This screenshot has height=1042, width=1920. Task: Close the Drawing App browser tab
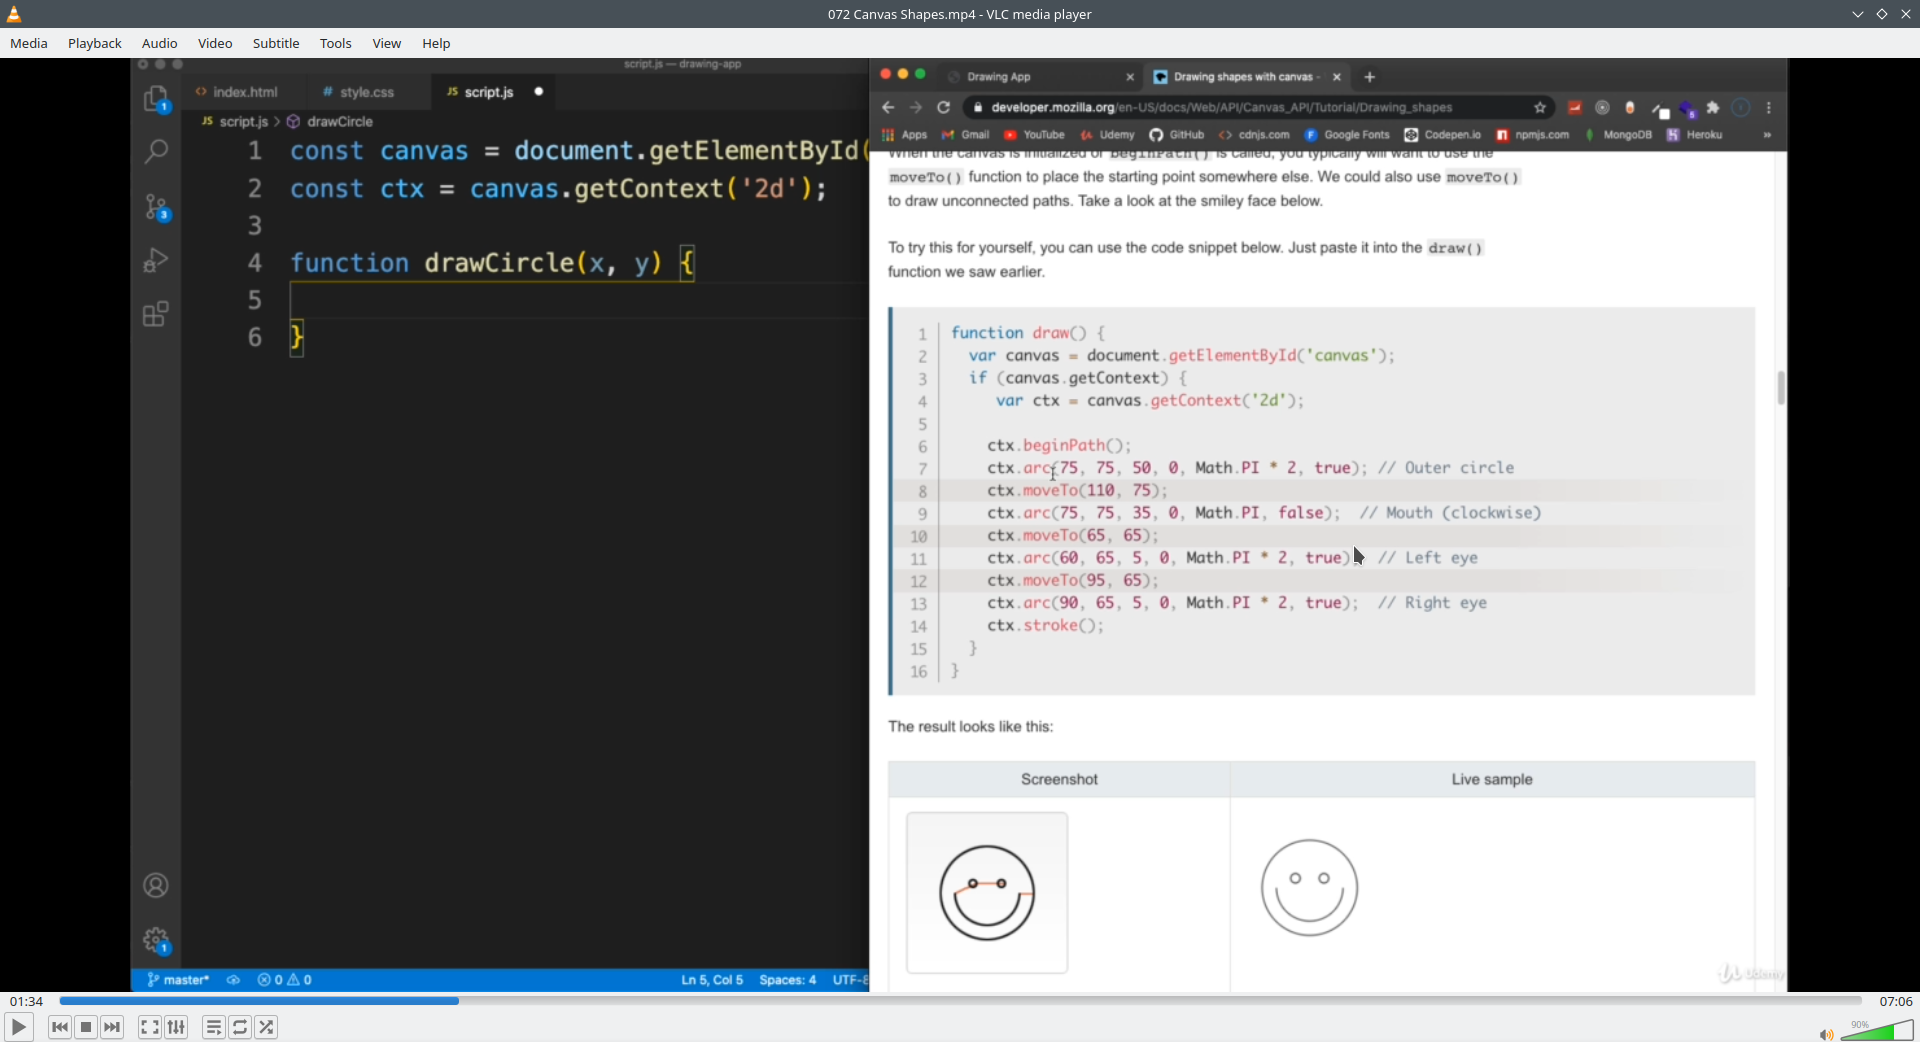(x=1130, y=77)
